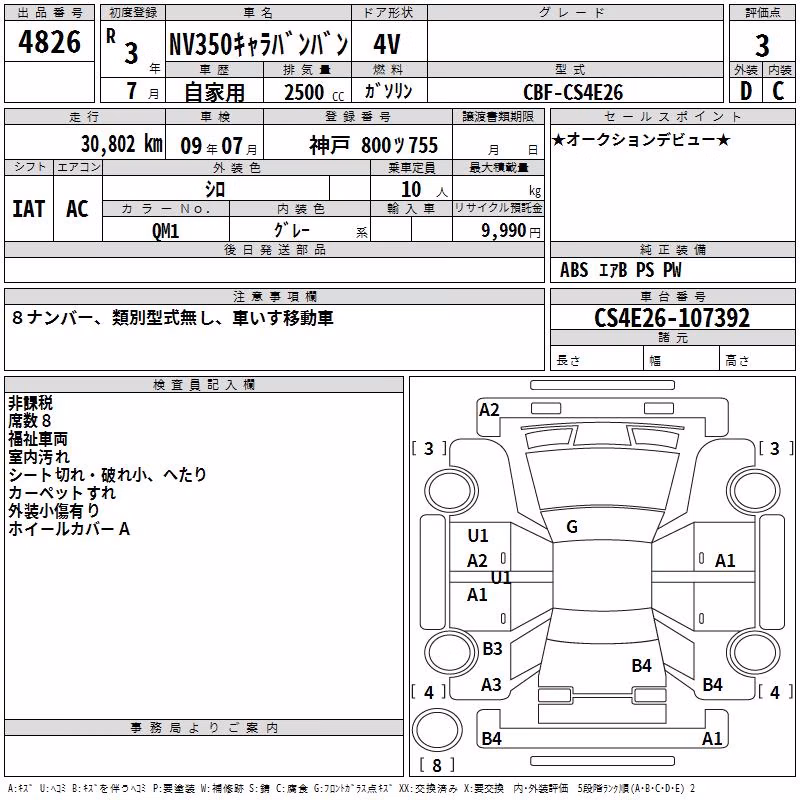Click the model code CBF-CS4E26
The height and width of the screenshot is (800, 800).
(x=573, y=92)
